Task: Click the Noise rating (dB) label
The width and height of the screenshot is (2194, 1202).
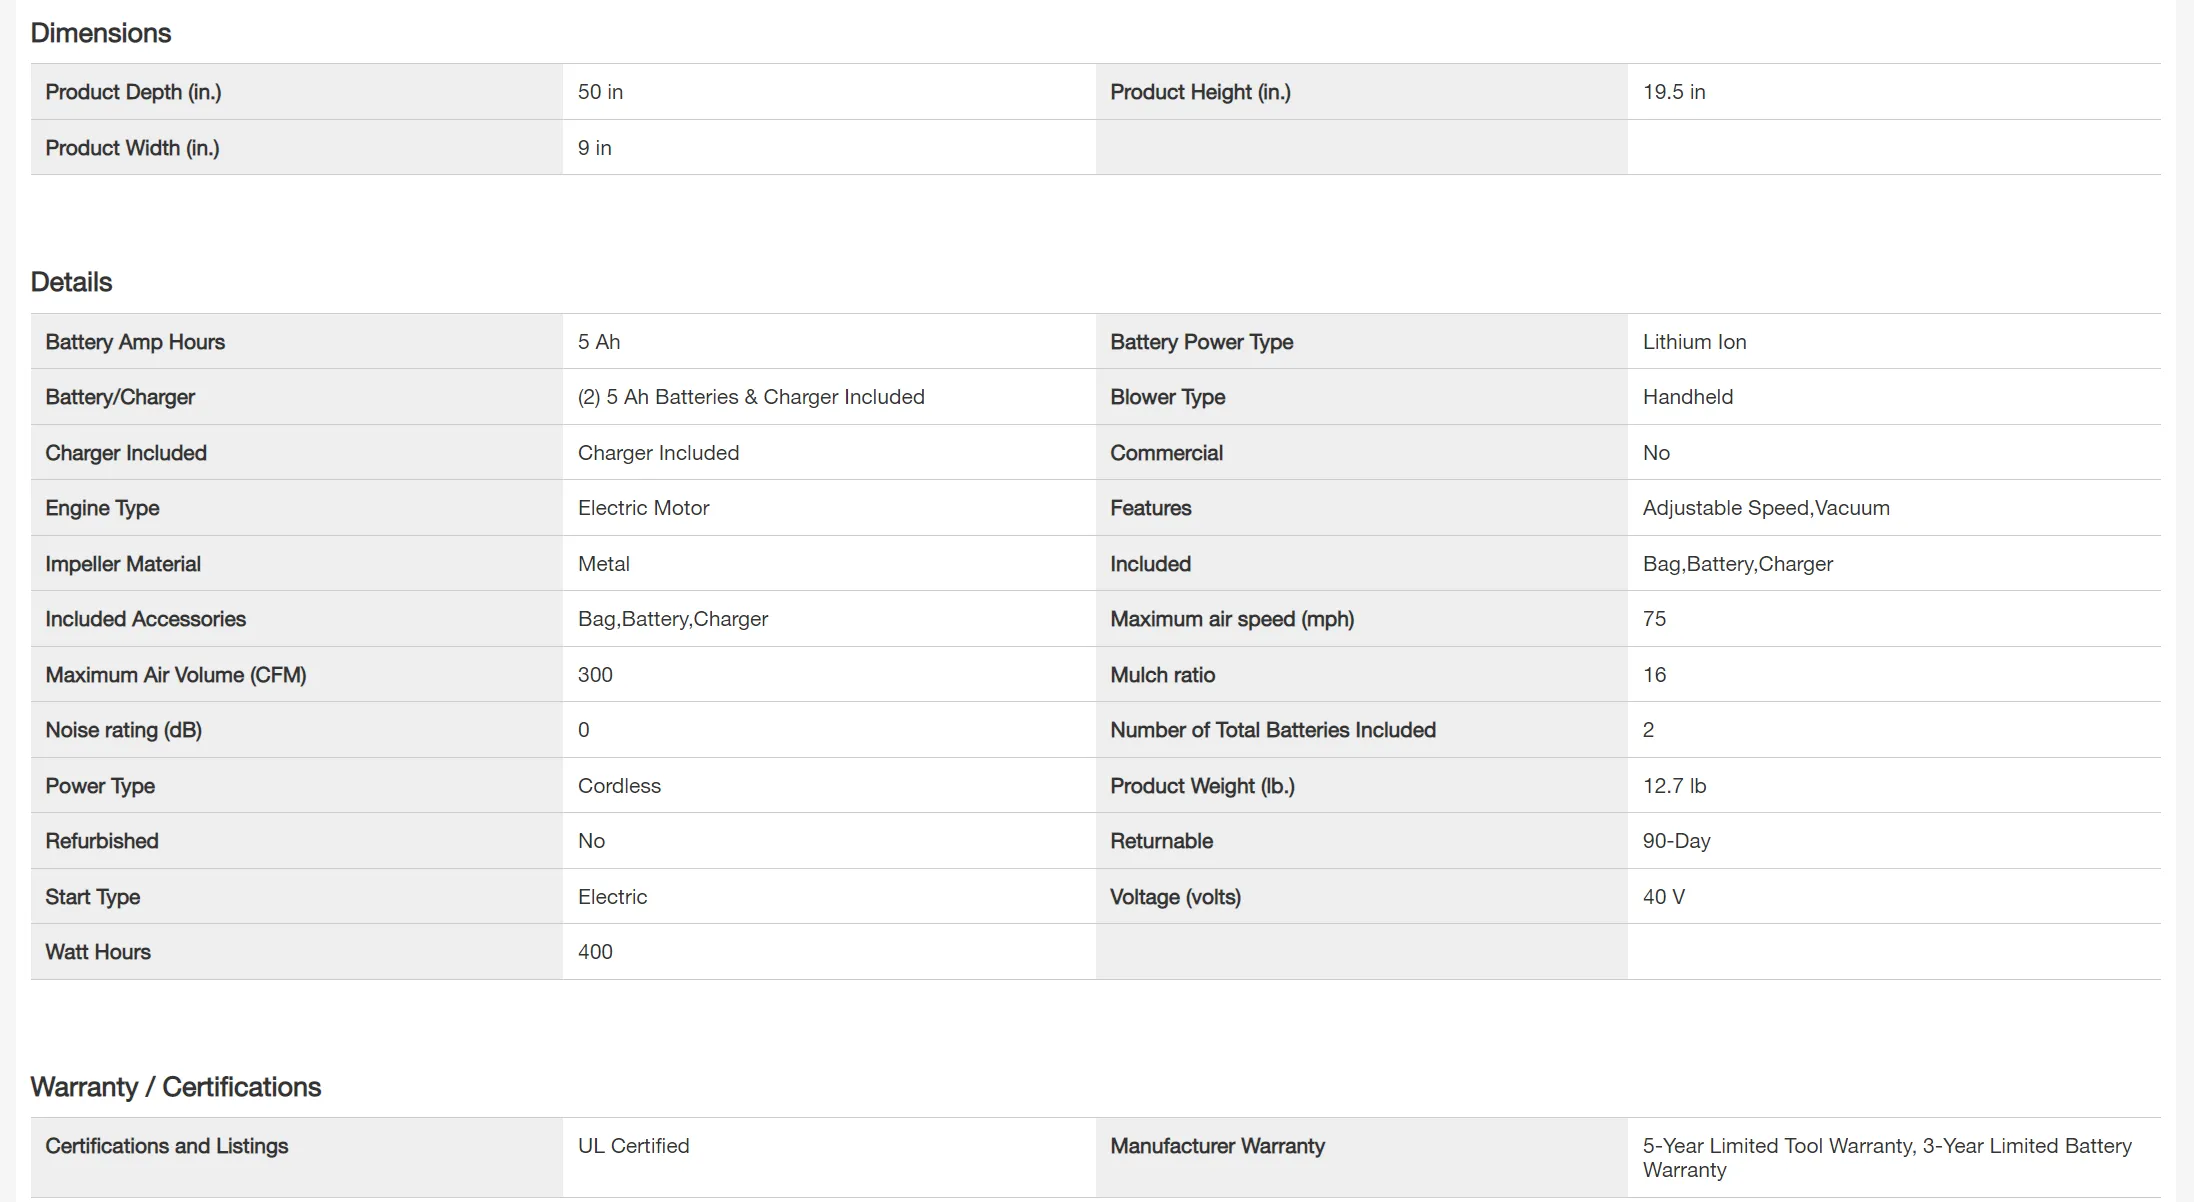Action: [x=123, y=730]
